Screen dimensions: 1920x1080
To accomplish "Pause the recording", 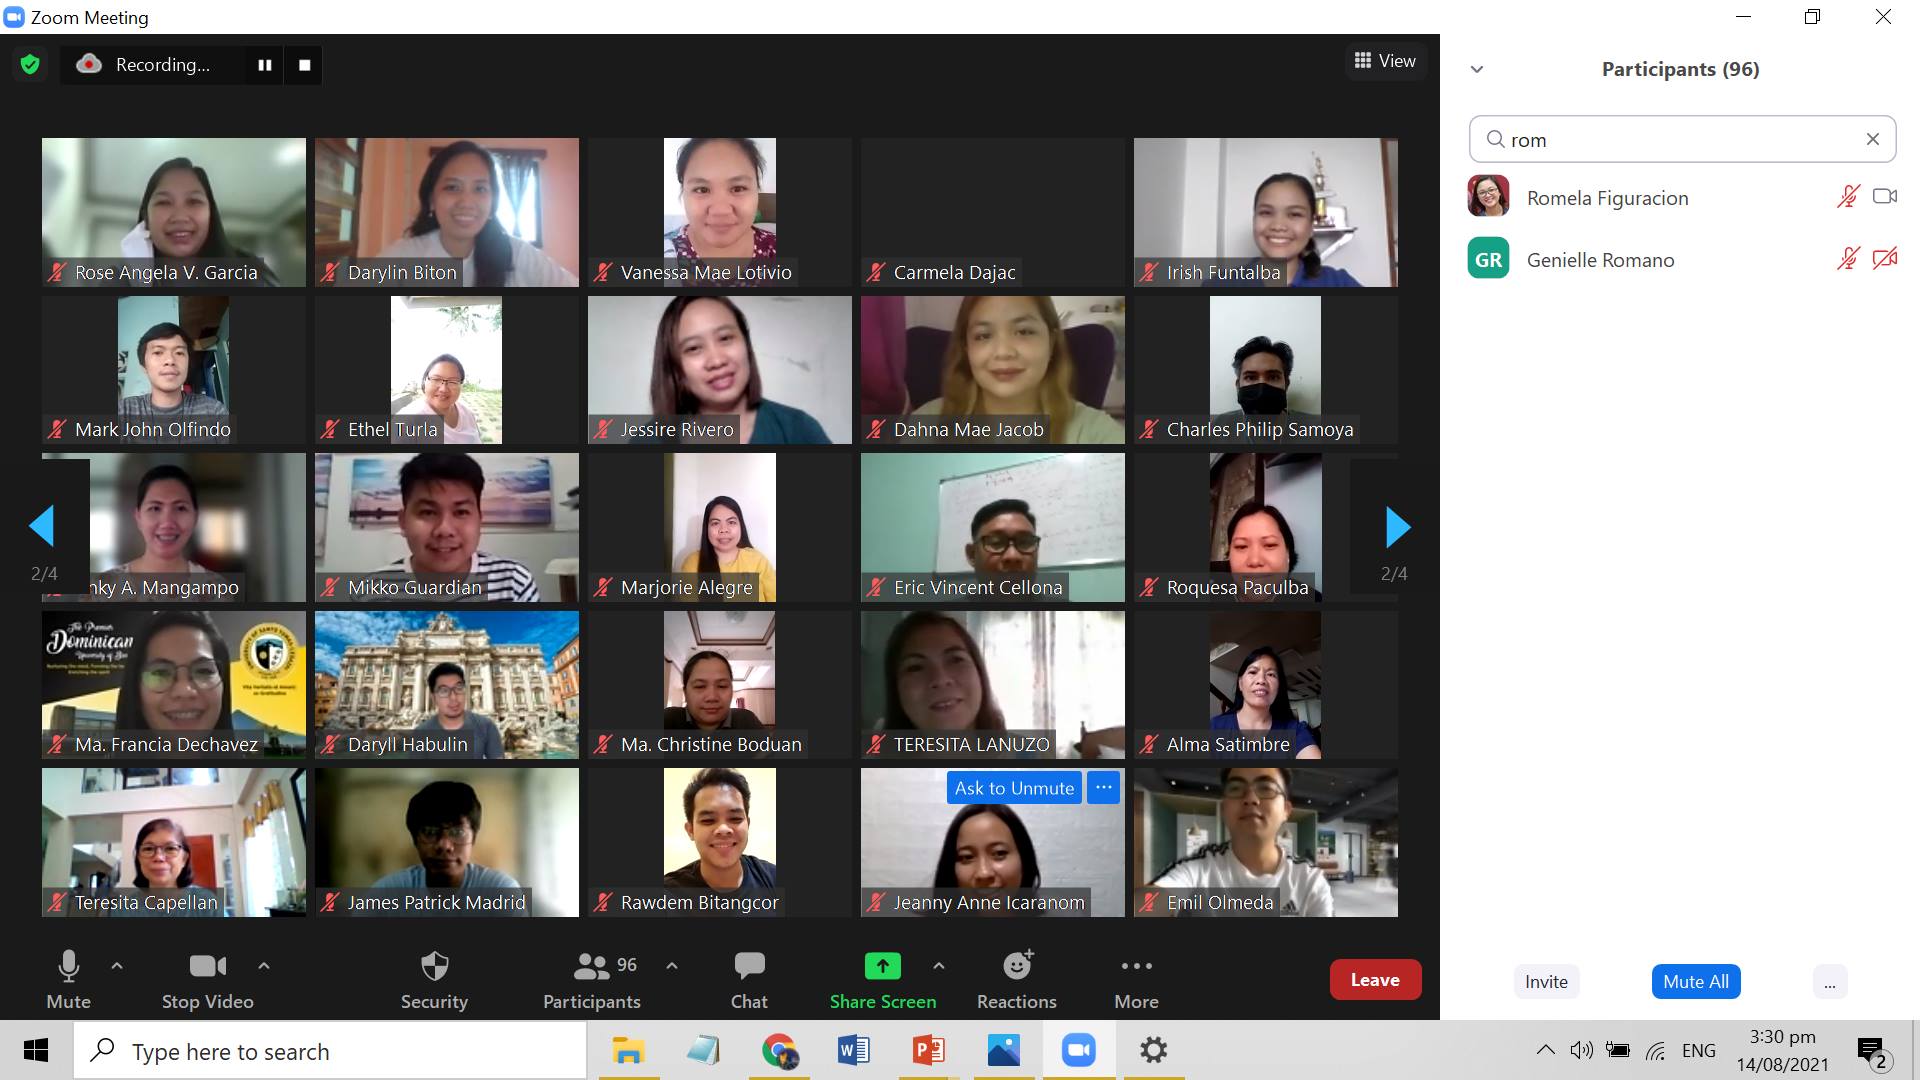I will coord(265,65).
